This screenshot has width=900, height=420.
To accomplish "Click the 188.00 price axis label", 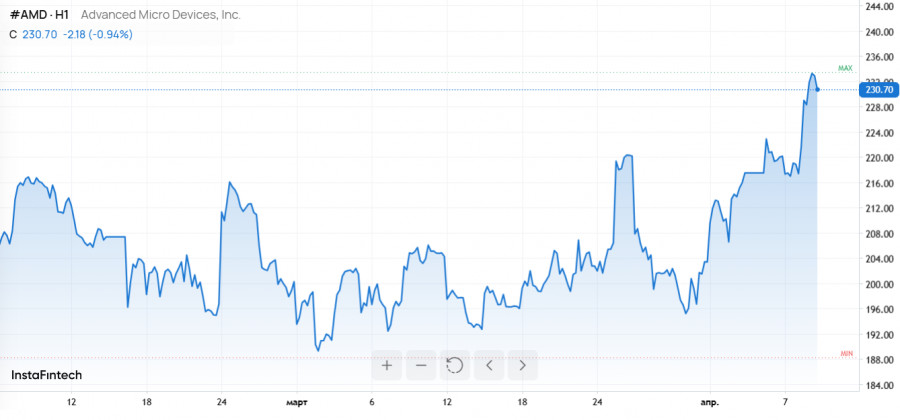I will click(879, 360).
